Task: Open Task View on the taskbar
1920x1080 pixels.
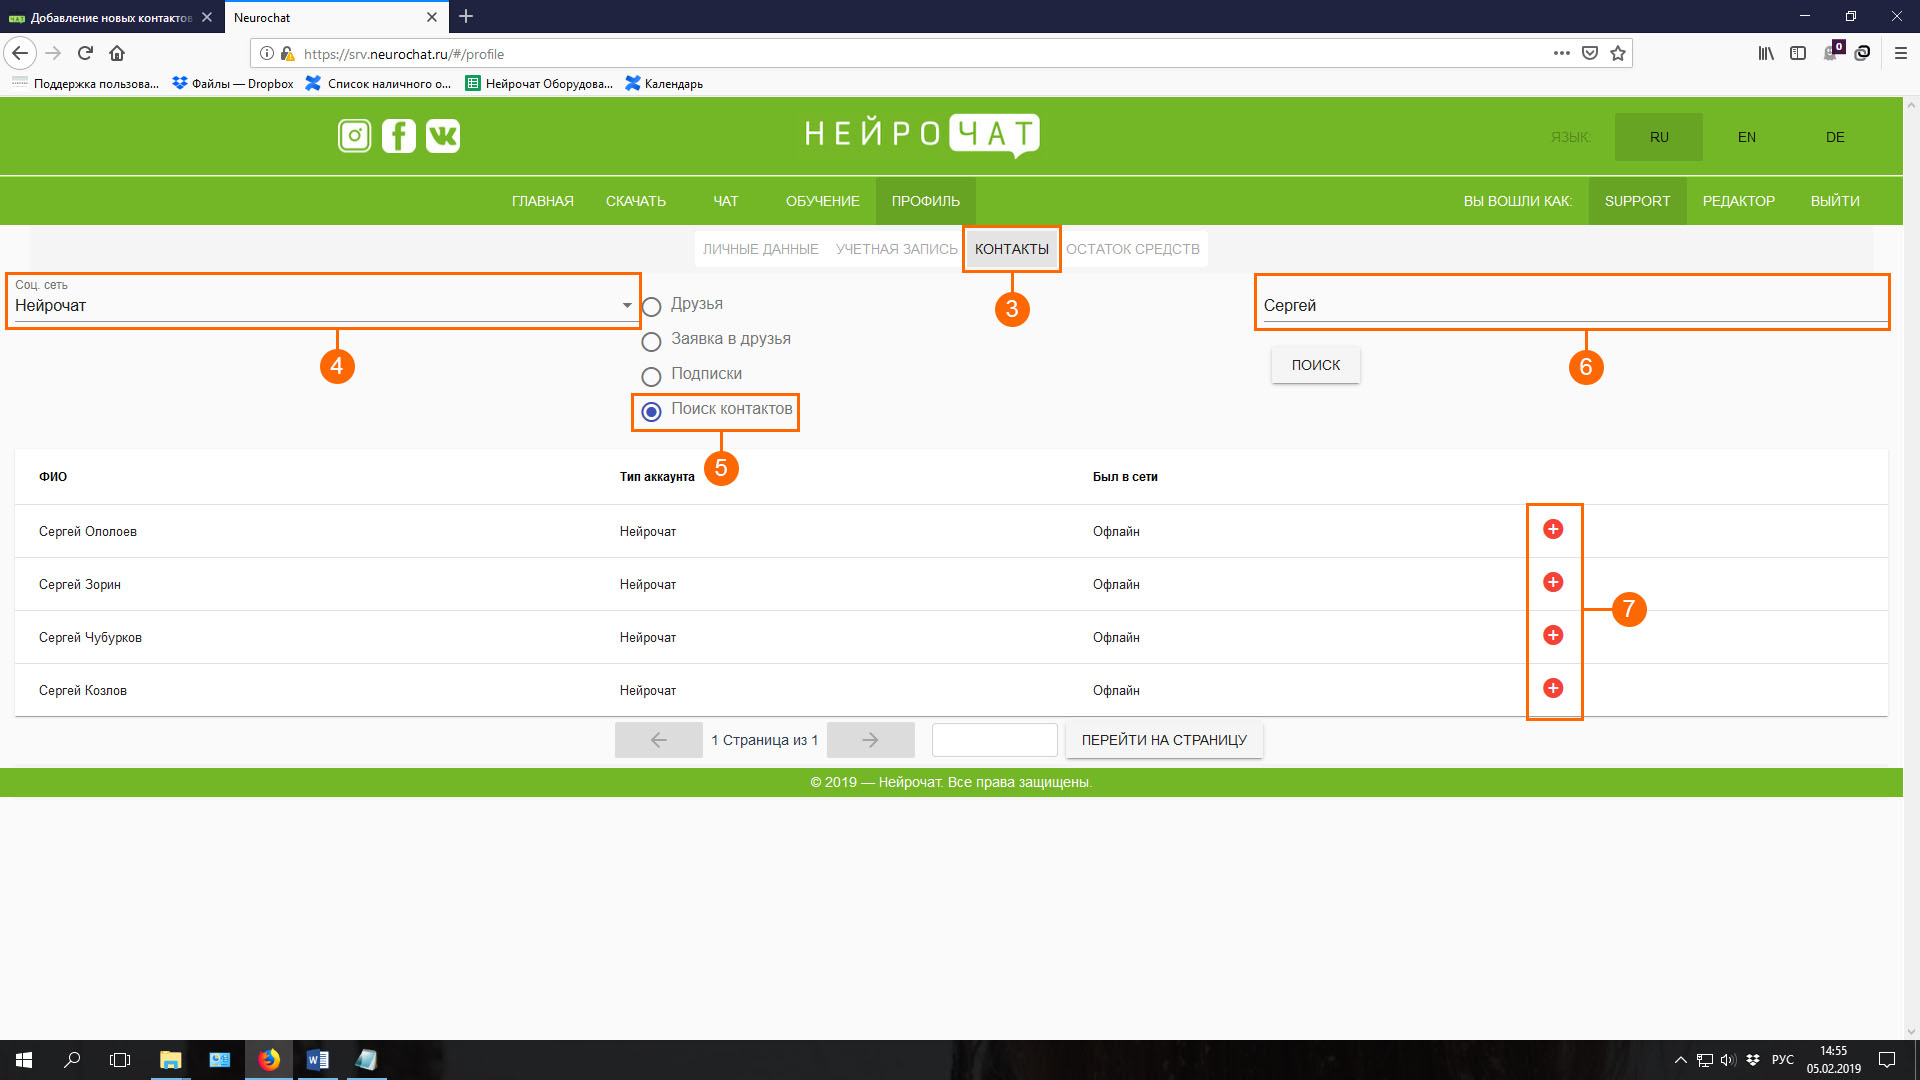Action: click(x=120, y=1060)
